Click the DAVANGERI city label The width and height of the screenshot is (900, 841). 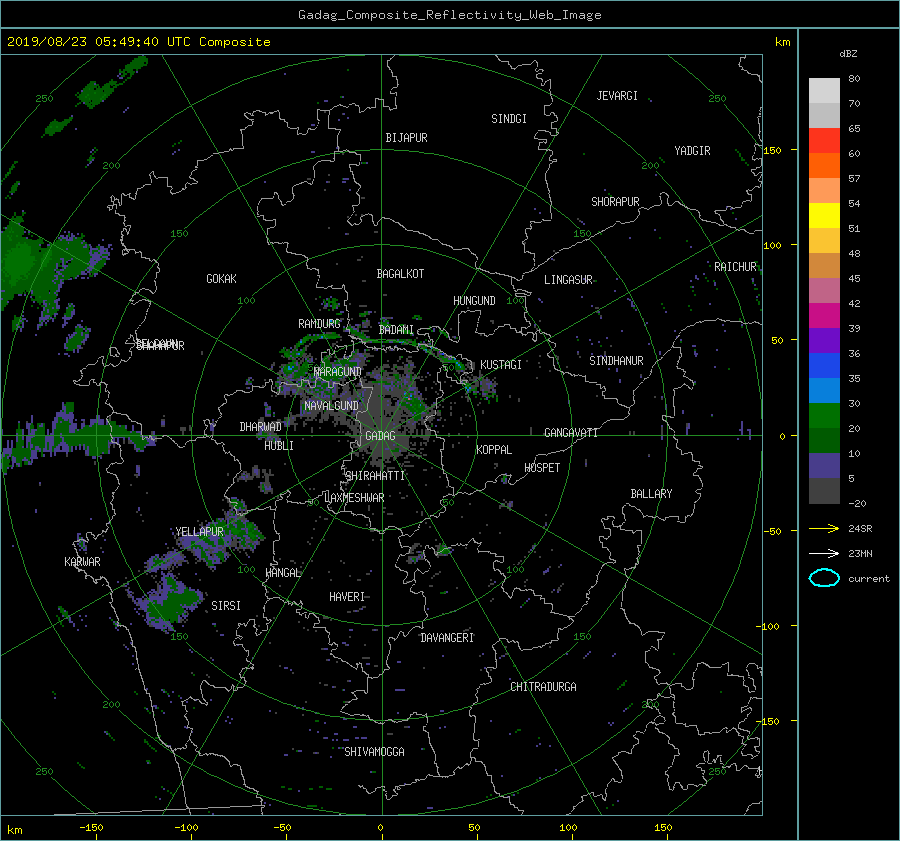click(x=447, y=638)
